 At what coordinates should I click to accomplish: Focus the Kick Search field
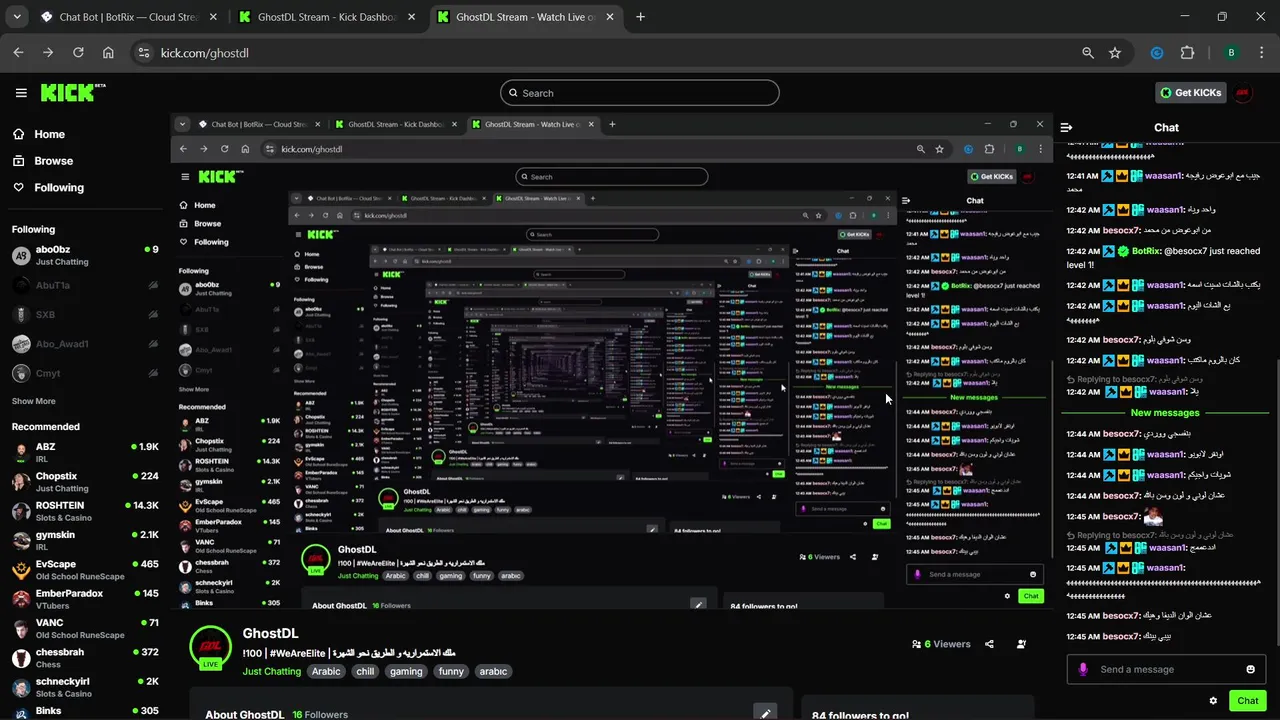(x=640, y=93)
